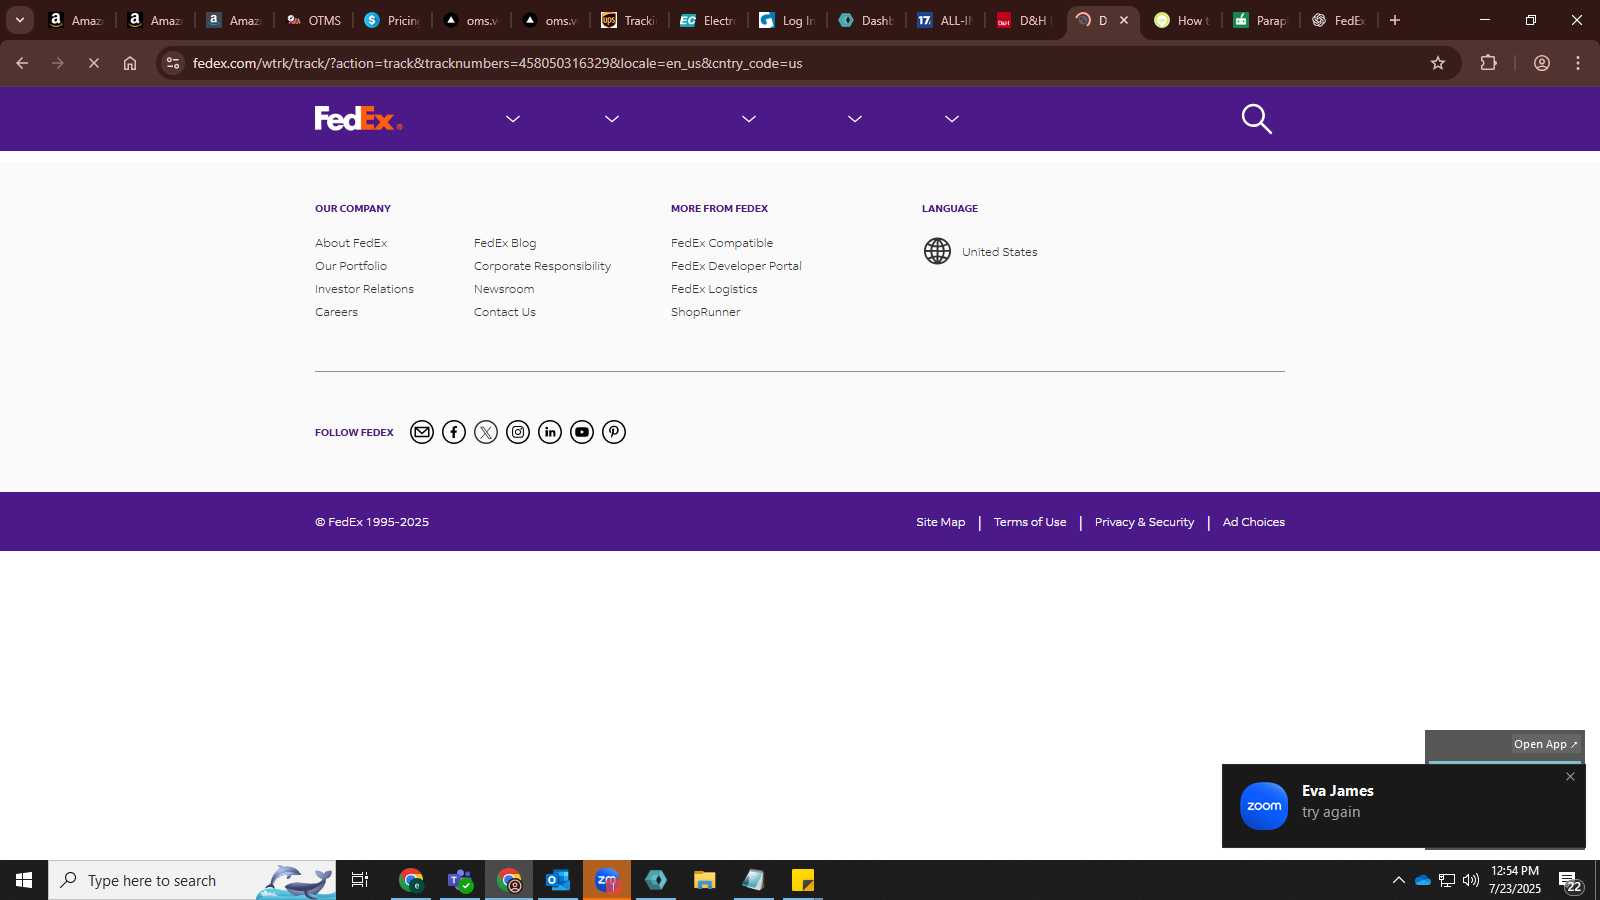Dismiss the Zoom Eva James notification

click(x=1570, y=777)
